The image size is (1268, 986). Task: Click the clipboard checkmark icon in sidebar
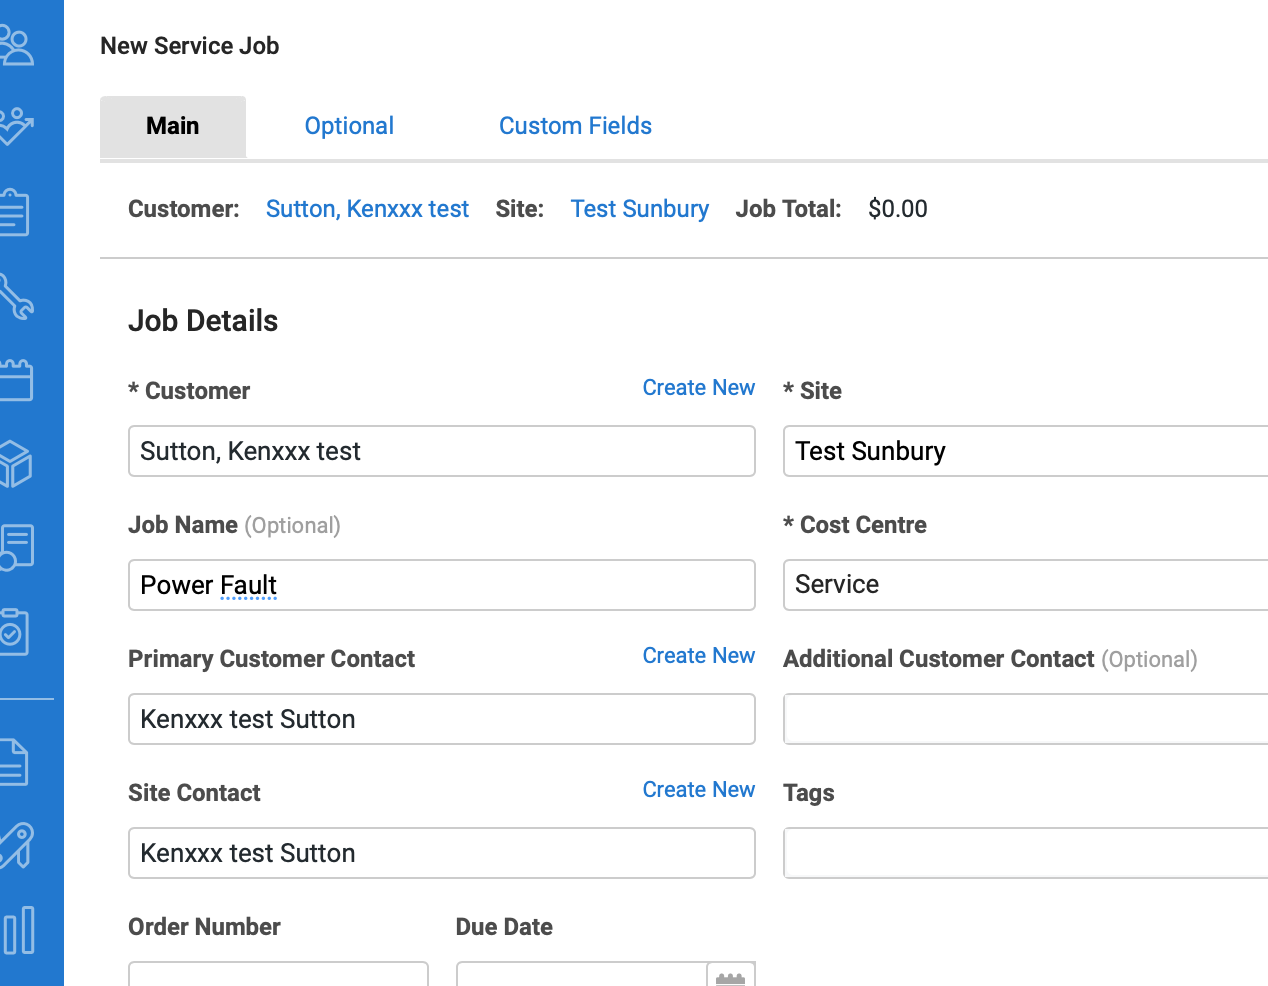pyautogui.click(x=16, y=631)
